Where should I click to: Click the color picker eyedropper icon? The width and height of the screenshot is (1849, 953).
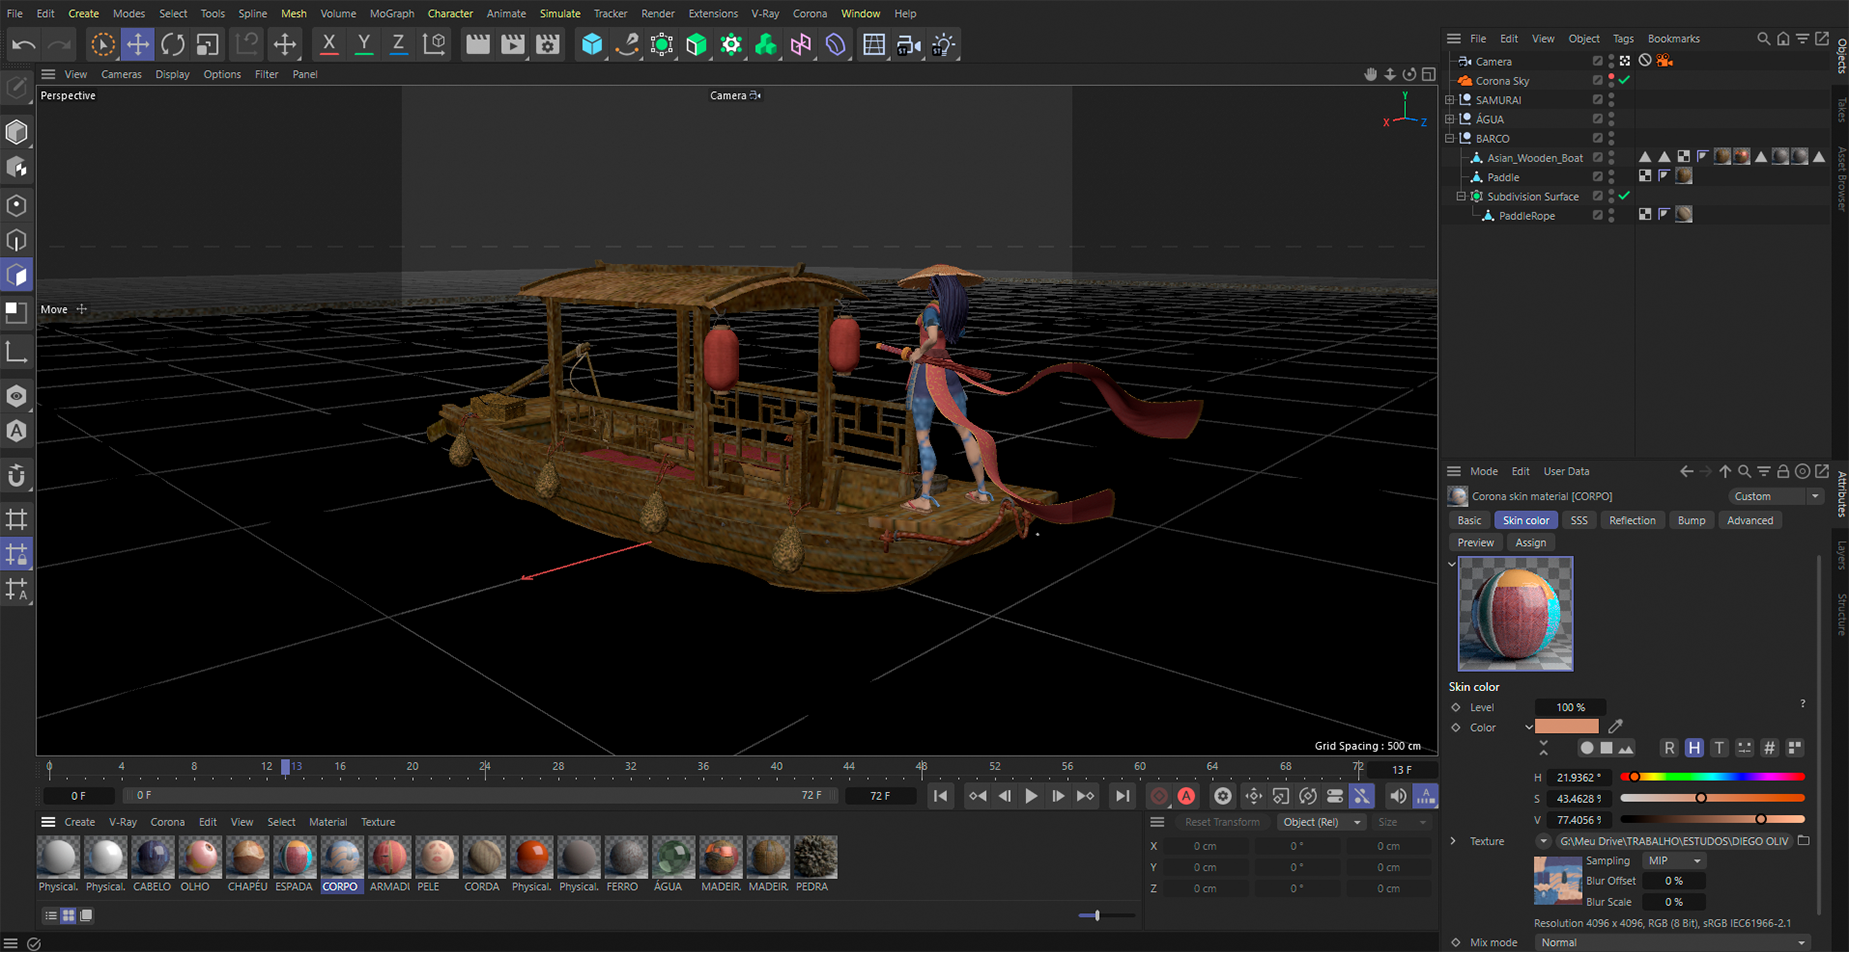(1615, 727)
